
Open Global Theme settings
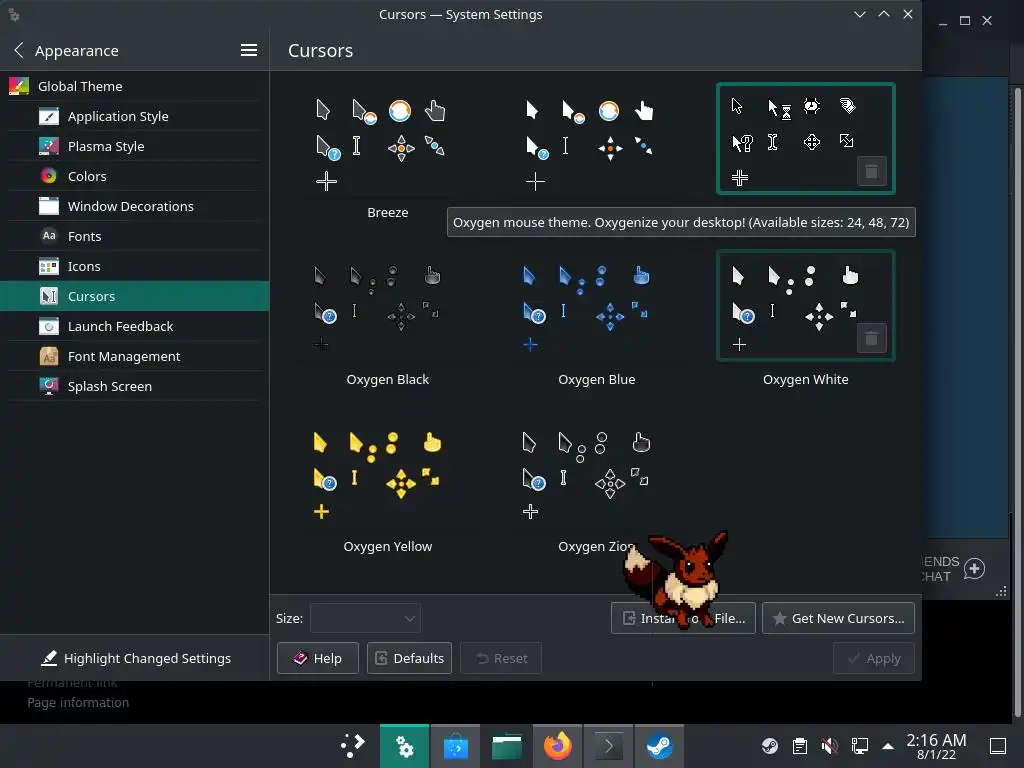pyautogui.click(x=135, y=86)
